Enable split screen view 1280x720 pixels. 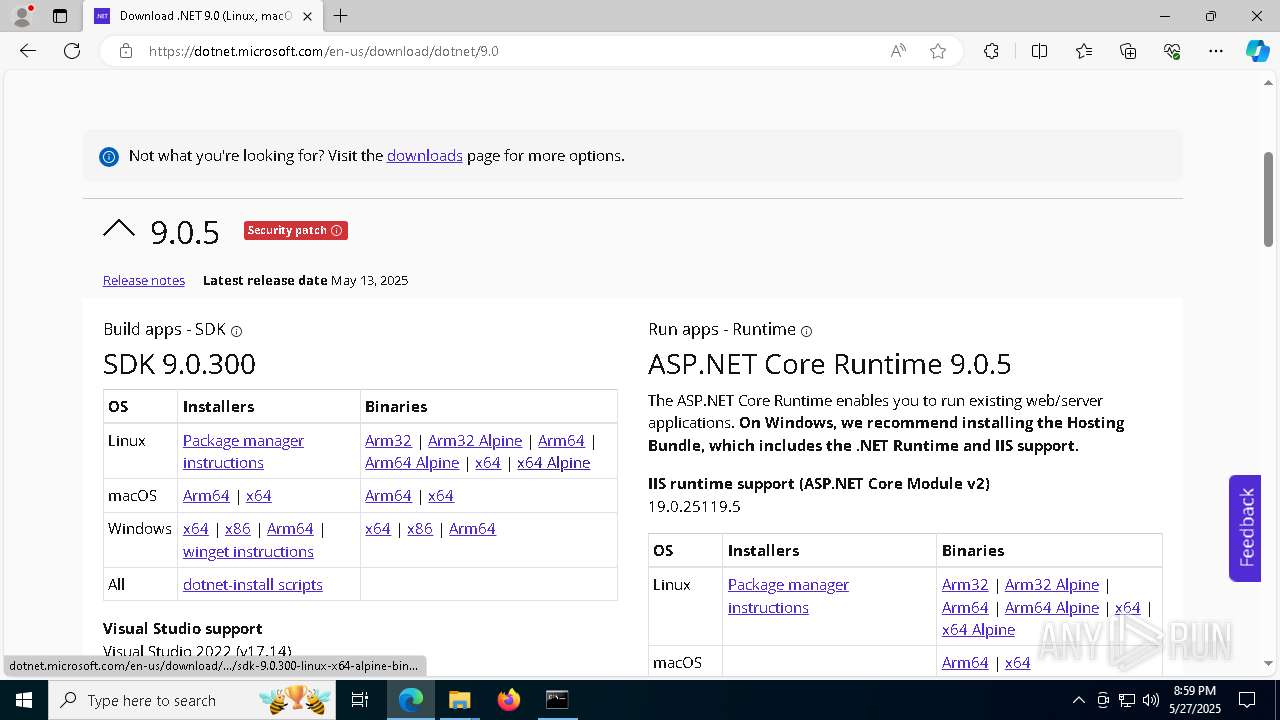click(x=1039, y=51)
